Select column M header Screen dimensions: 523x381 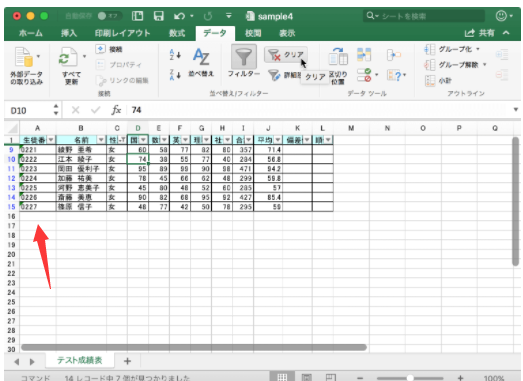coord(351,128)
